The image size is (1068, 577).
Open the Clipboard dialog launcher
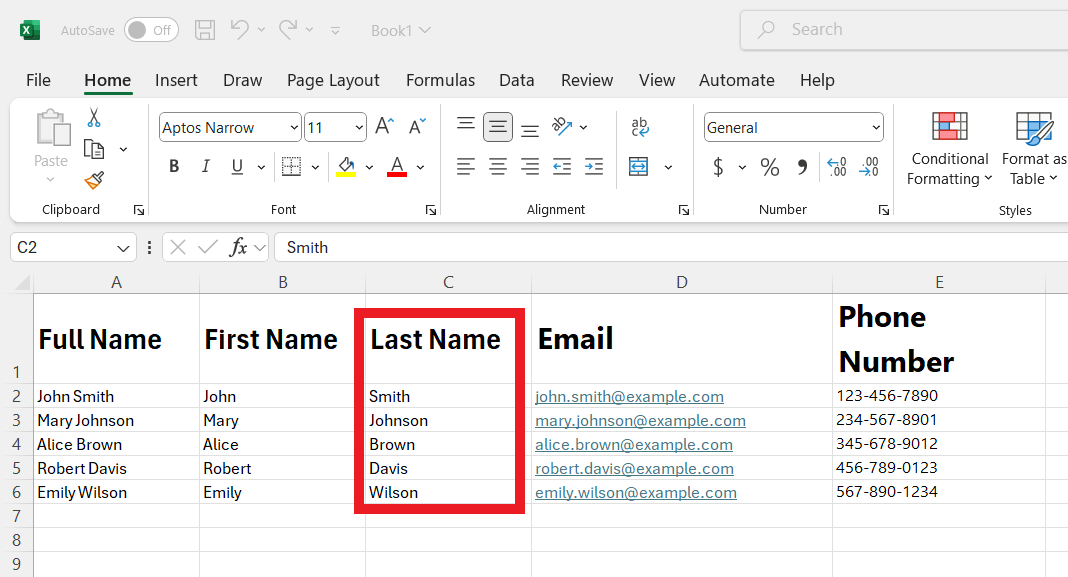(x=139, y=210)
